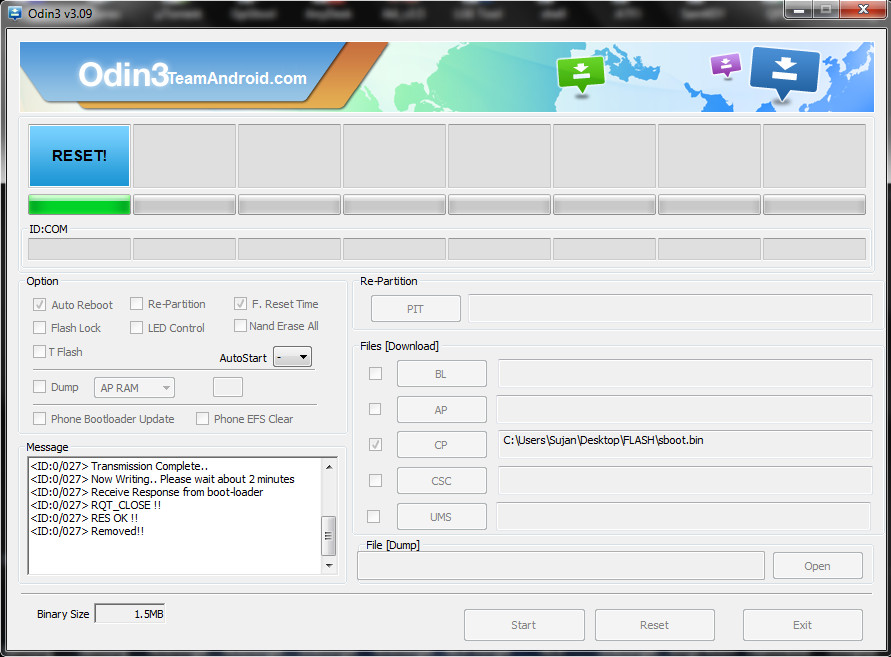Click the CP file path field with sboot.bin
This screenshot has height=657, width=891.
(685, 444)
